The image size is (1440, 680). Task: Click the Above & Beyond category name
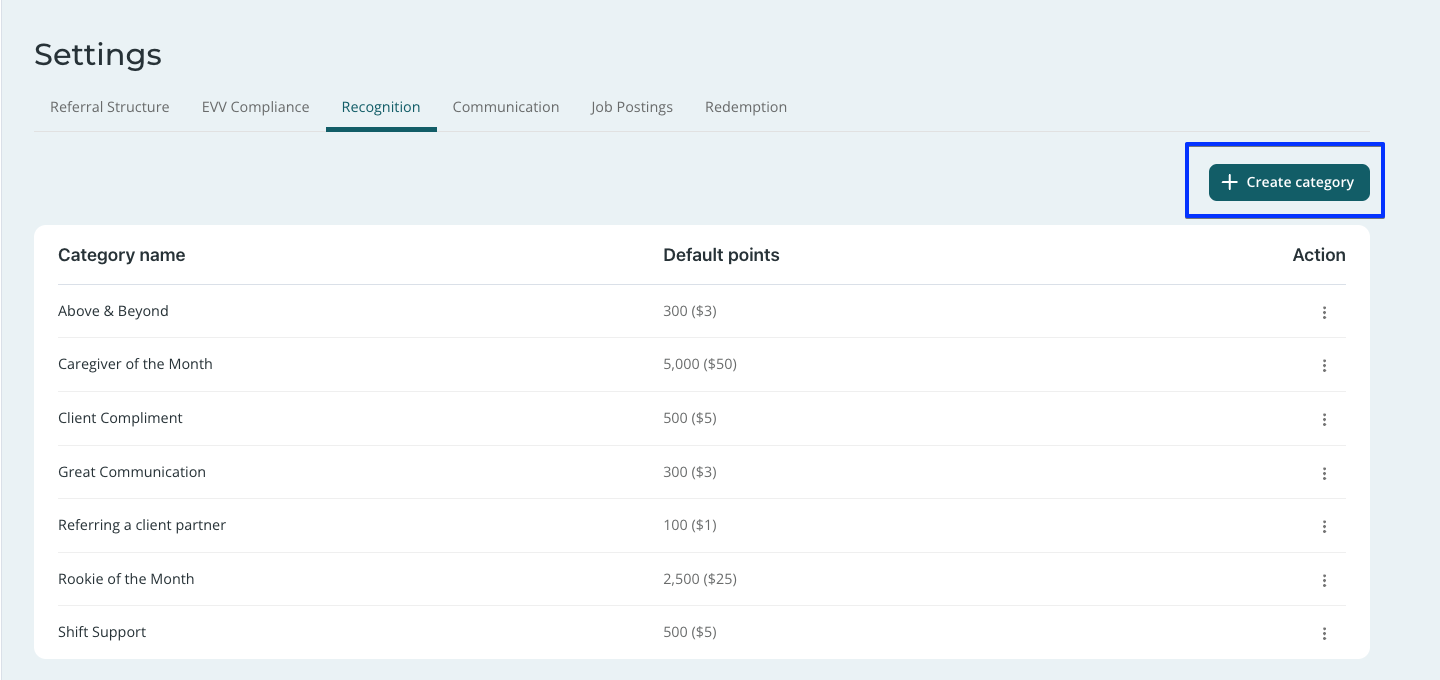(x=113, y=311)
